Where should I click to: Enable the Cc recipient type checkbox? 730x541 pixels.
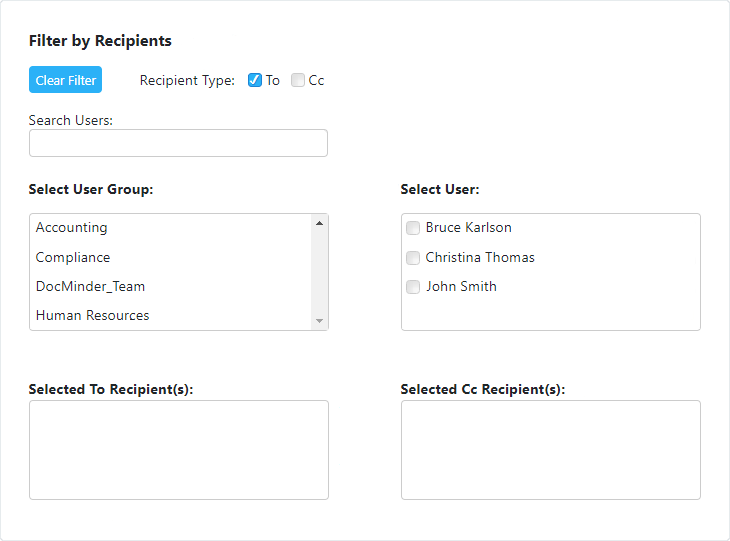tap(298, 80)
